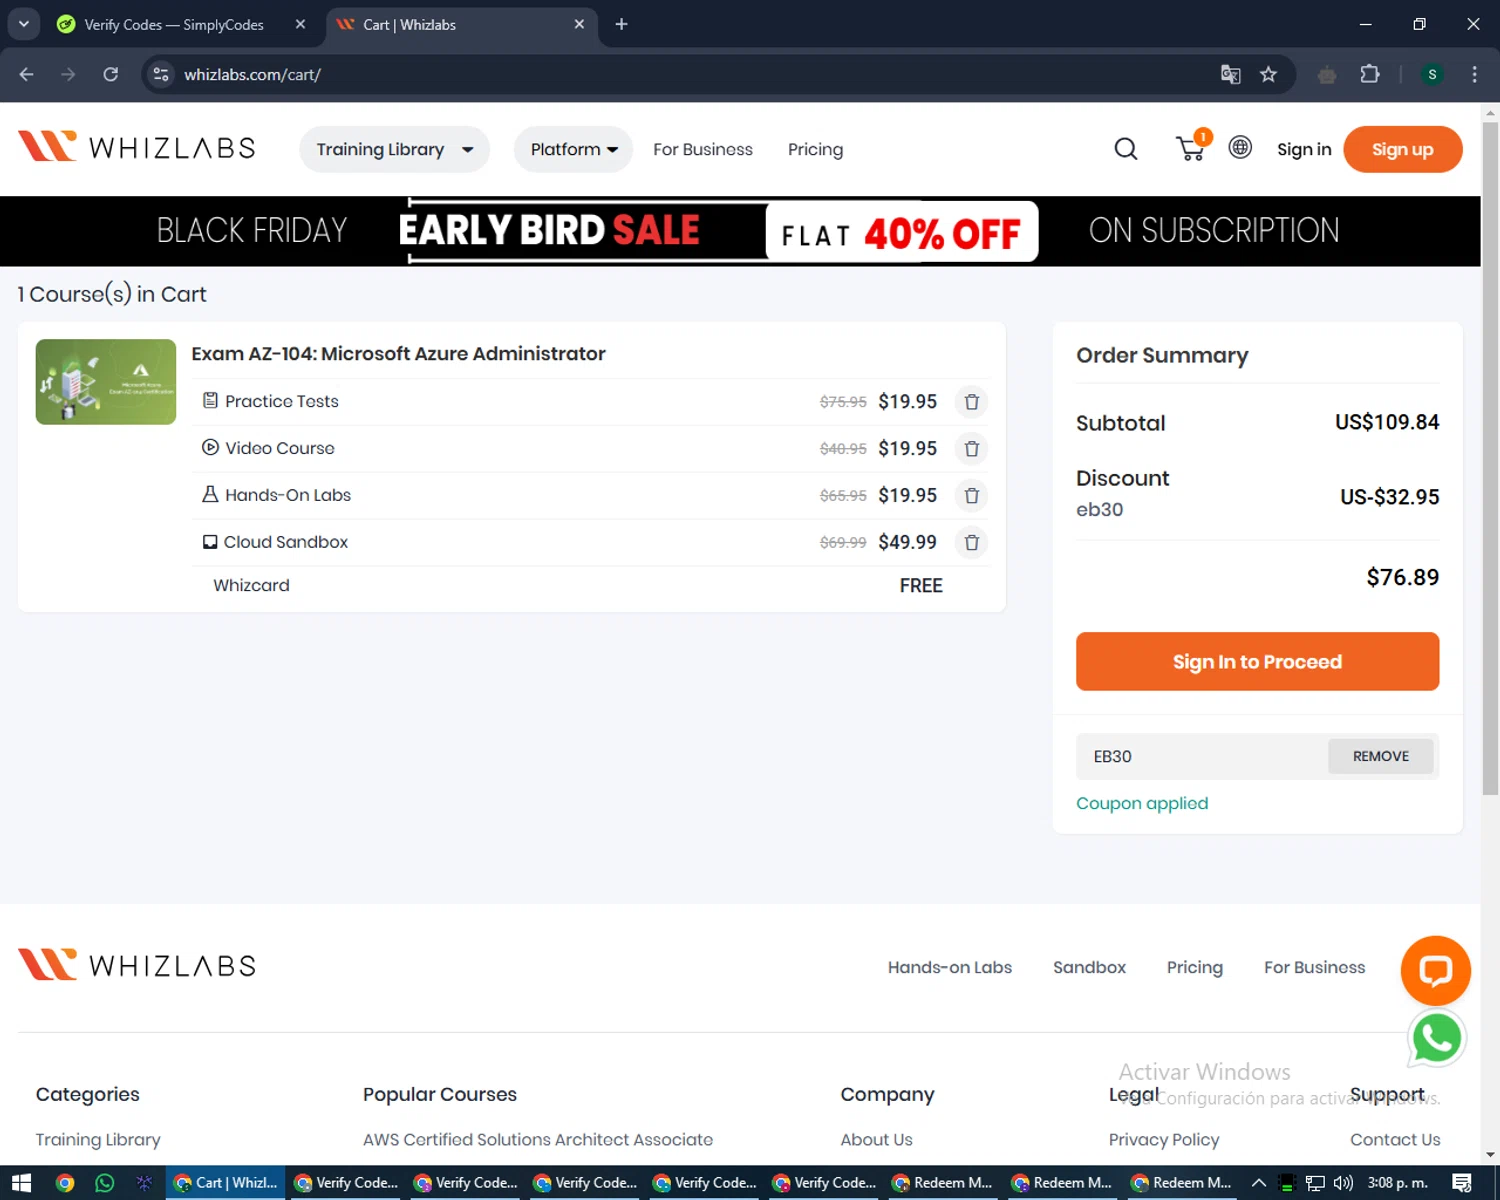
Task: Reload the page
Action: pyautogui.click(x=110, y=75)
